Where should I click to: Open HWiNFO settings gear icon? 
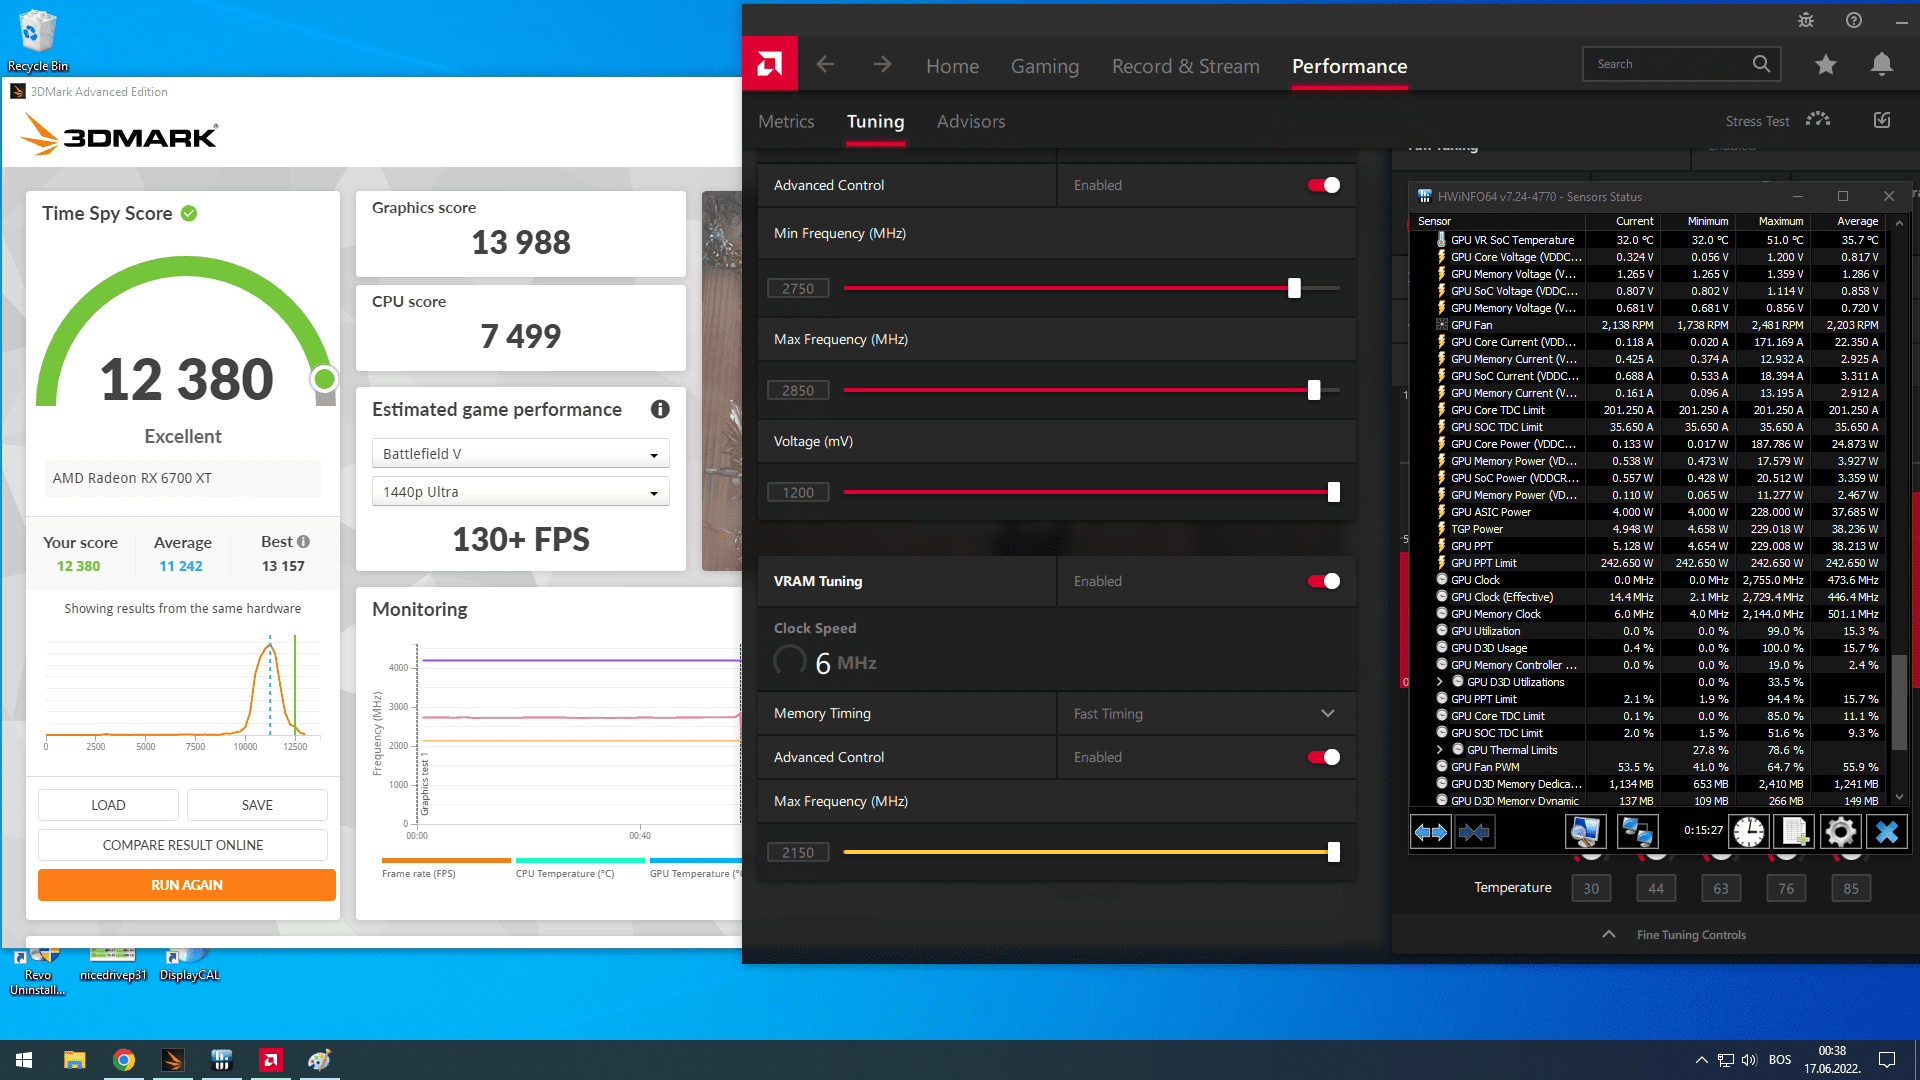(1840, 832)
